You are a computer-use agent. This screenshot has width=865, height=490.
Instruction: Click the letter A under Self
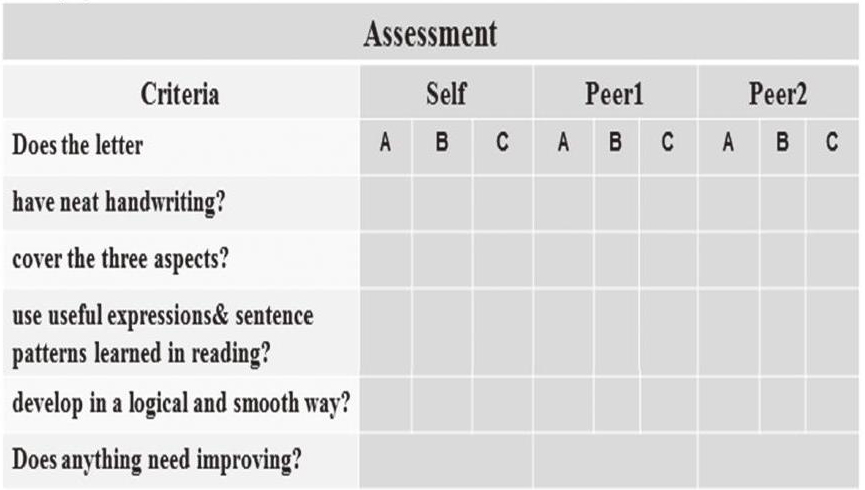point(386,142)
